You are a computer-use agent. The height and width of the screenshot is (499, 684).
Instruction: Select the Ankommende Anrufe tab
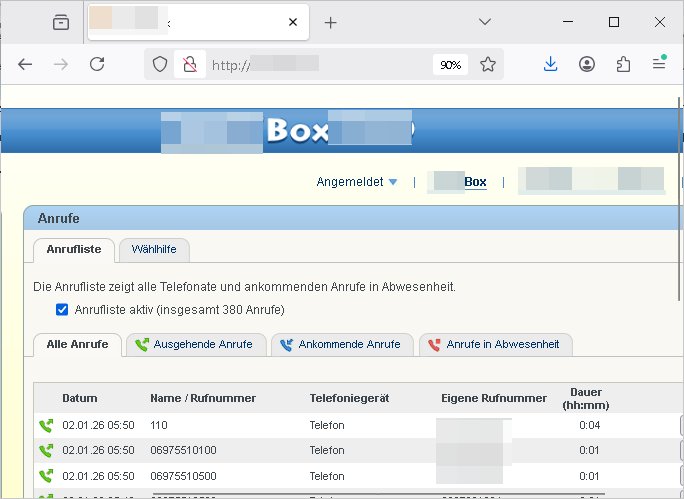pyautogui.click(x=342, y=344)
